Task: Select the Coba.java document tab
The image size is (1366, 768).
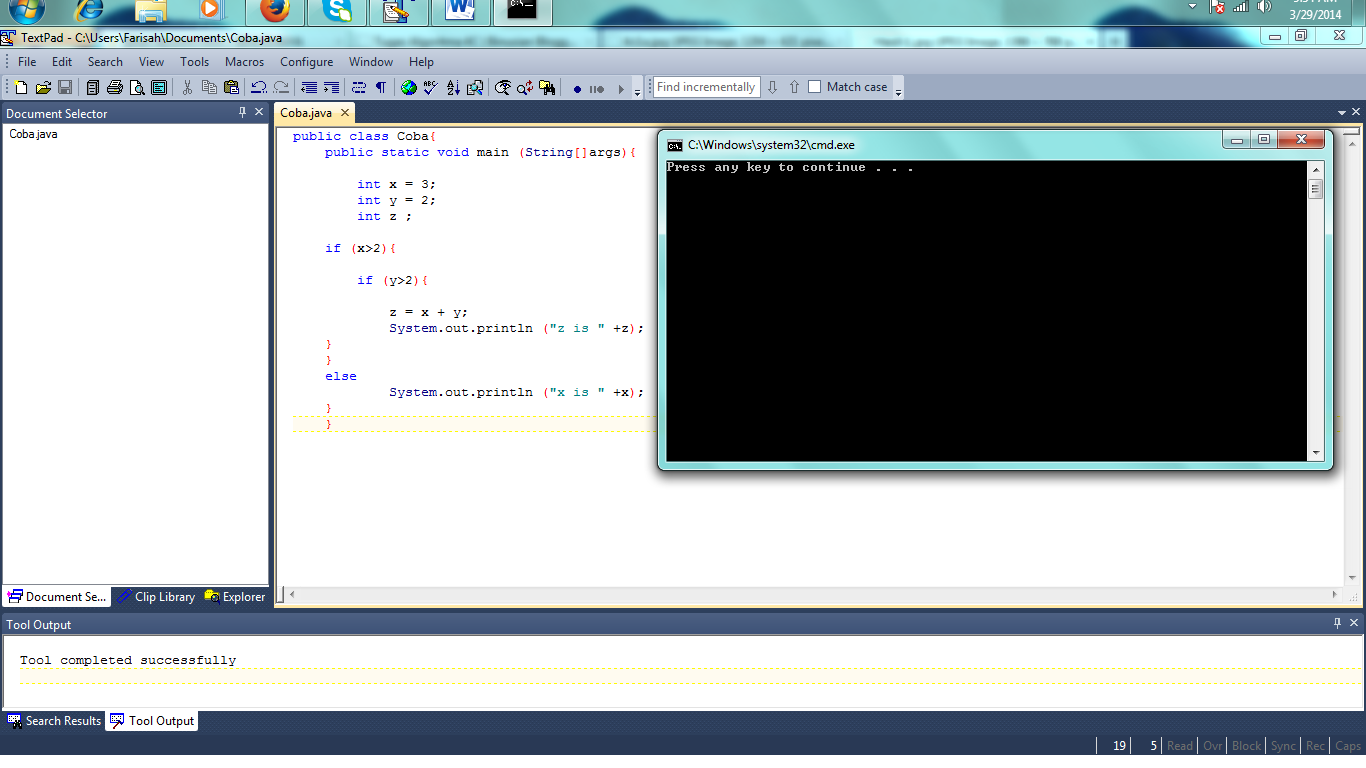Action: point(306,113)
